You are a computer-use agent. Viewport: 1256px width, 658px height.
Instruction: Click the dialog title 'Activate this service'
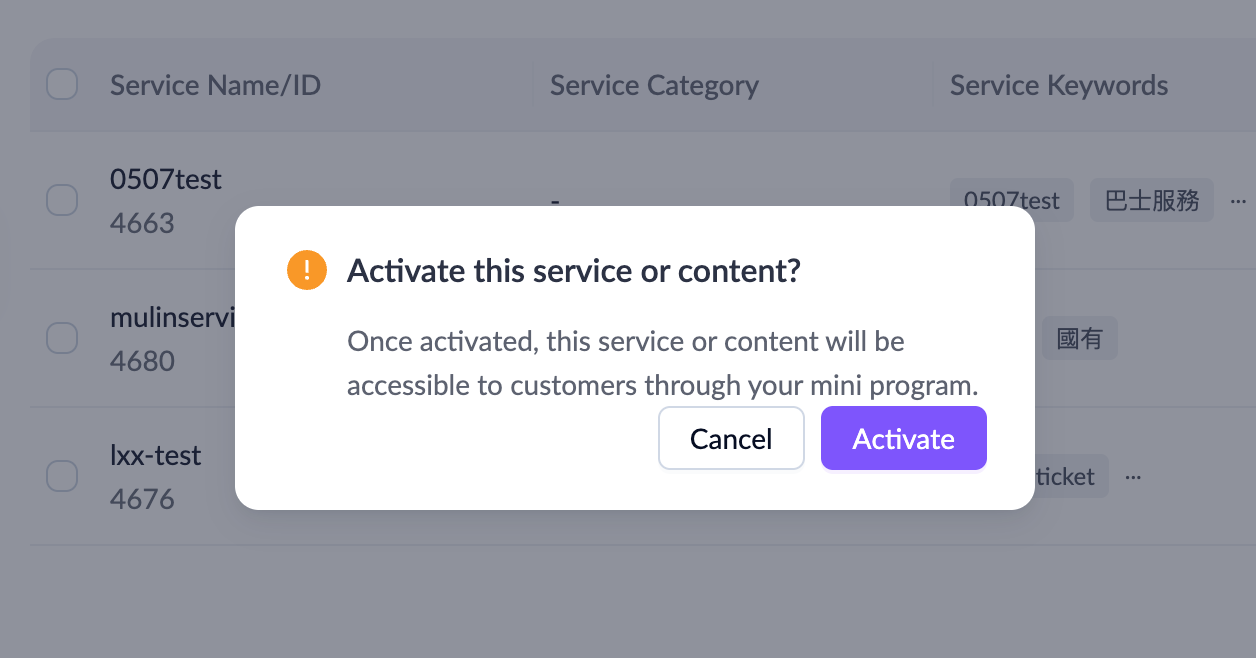point(573,270)
